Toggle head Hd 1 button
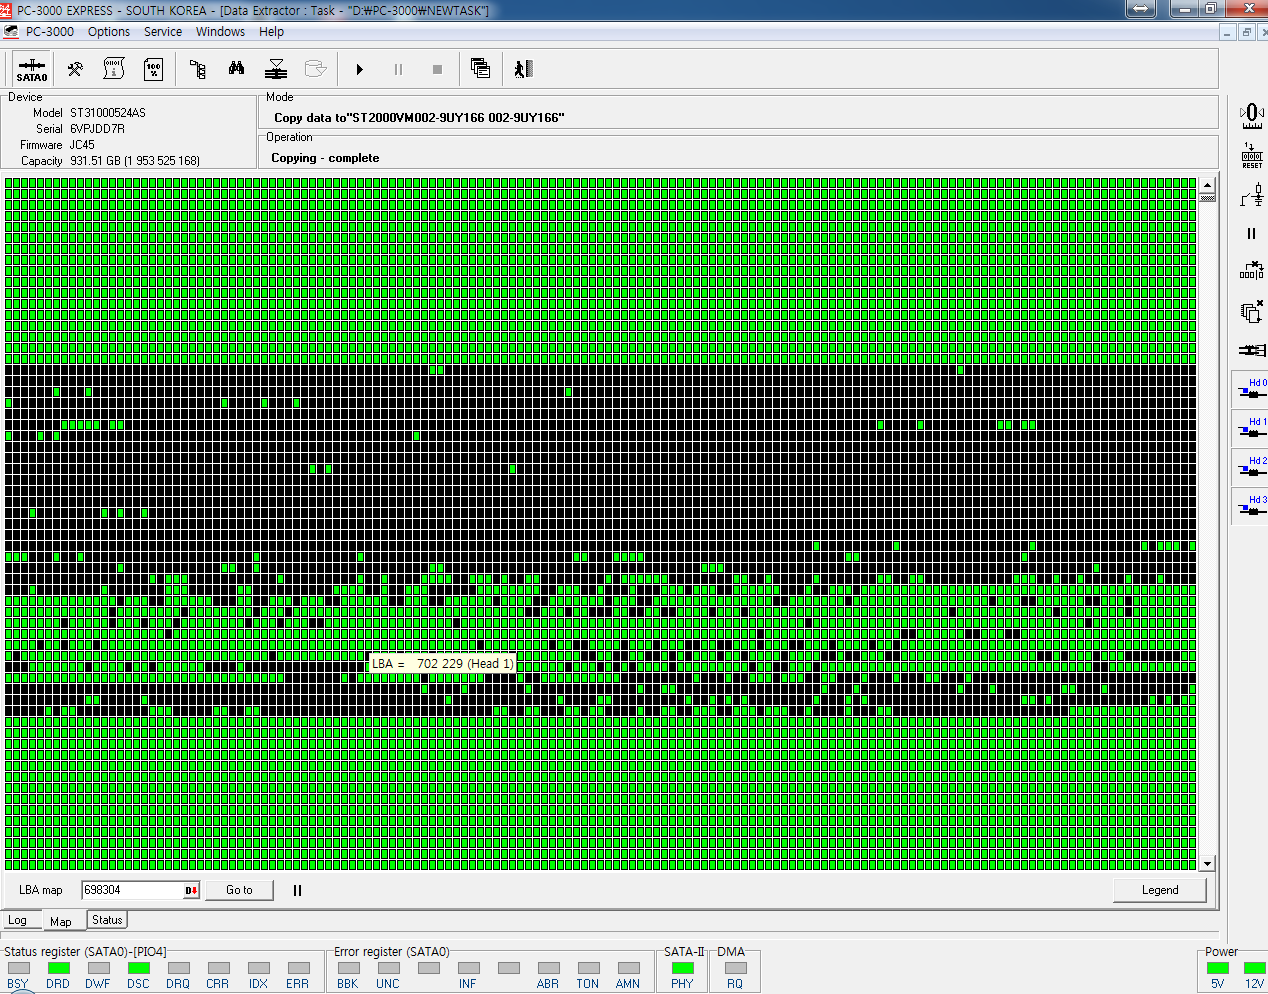Viewport: 1268px width, 994px height. (x=1252, y=428)
